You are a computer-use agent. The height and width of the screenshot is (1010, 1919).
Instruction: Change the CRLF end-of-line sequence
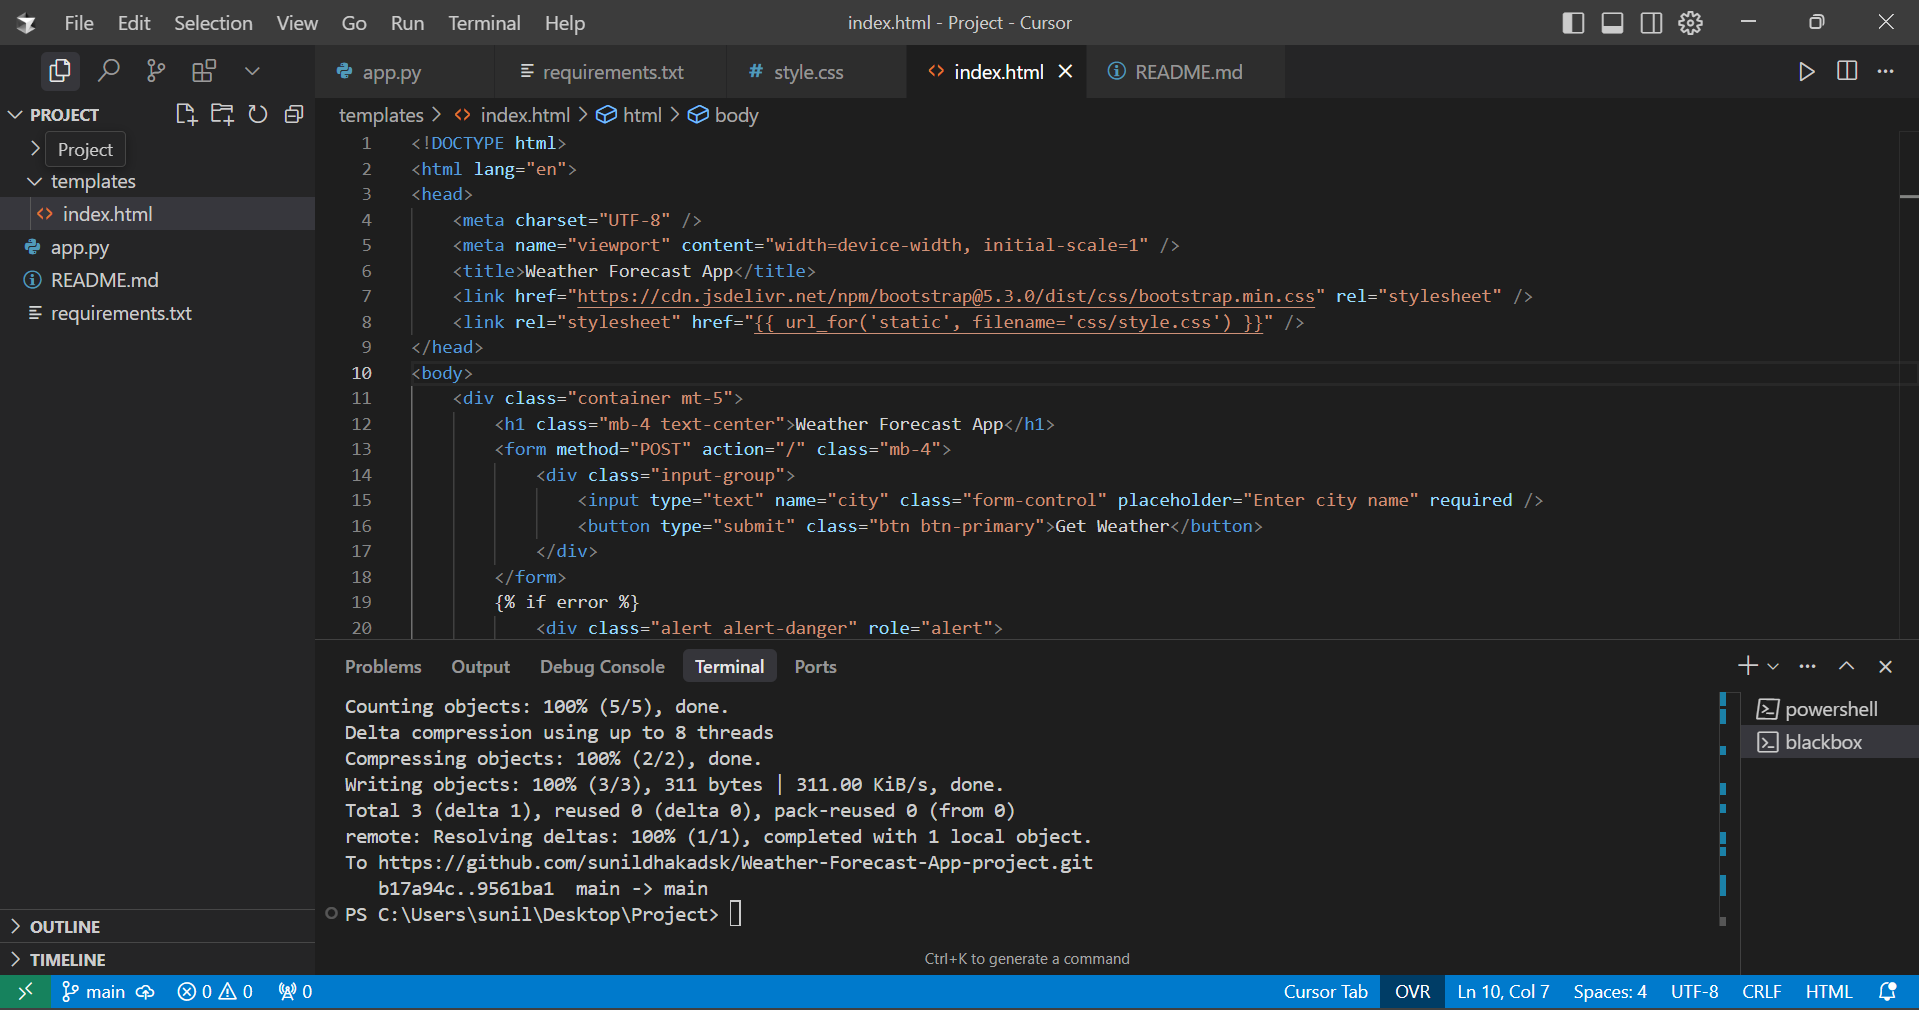pos(1761,992)
